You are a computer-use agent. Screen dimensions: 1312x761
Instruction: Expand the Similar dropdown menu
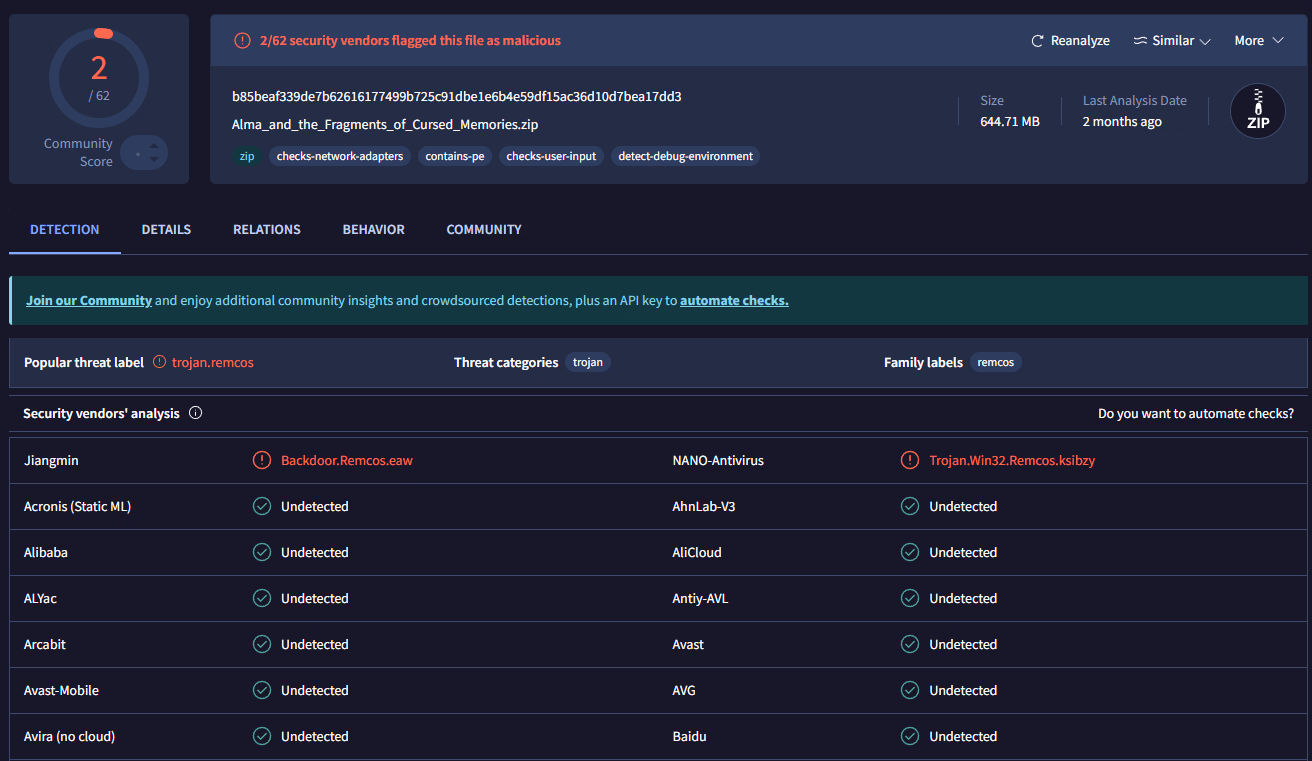pyautogui.click(x=1172, y=41)
